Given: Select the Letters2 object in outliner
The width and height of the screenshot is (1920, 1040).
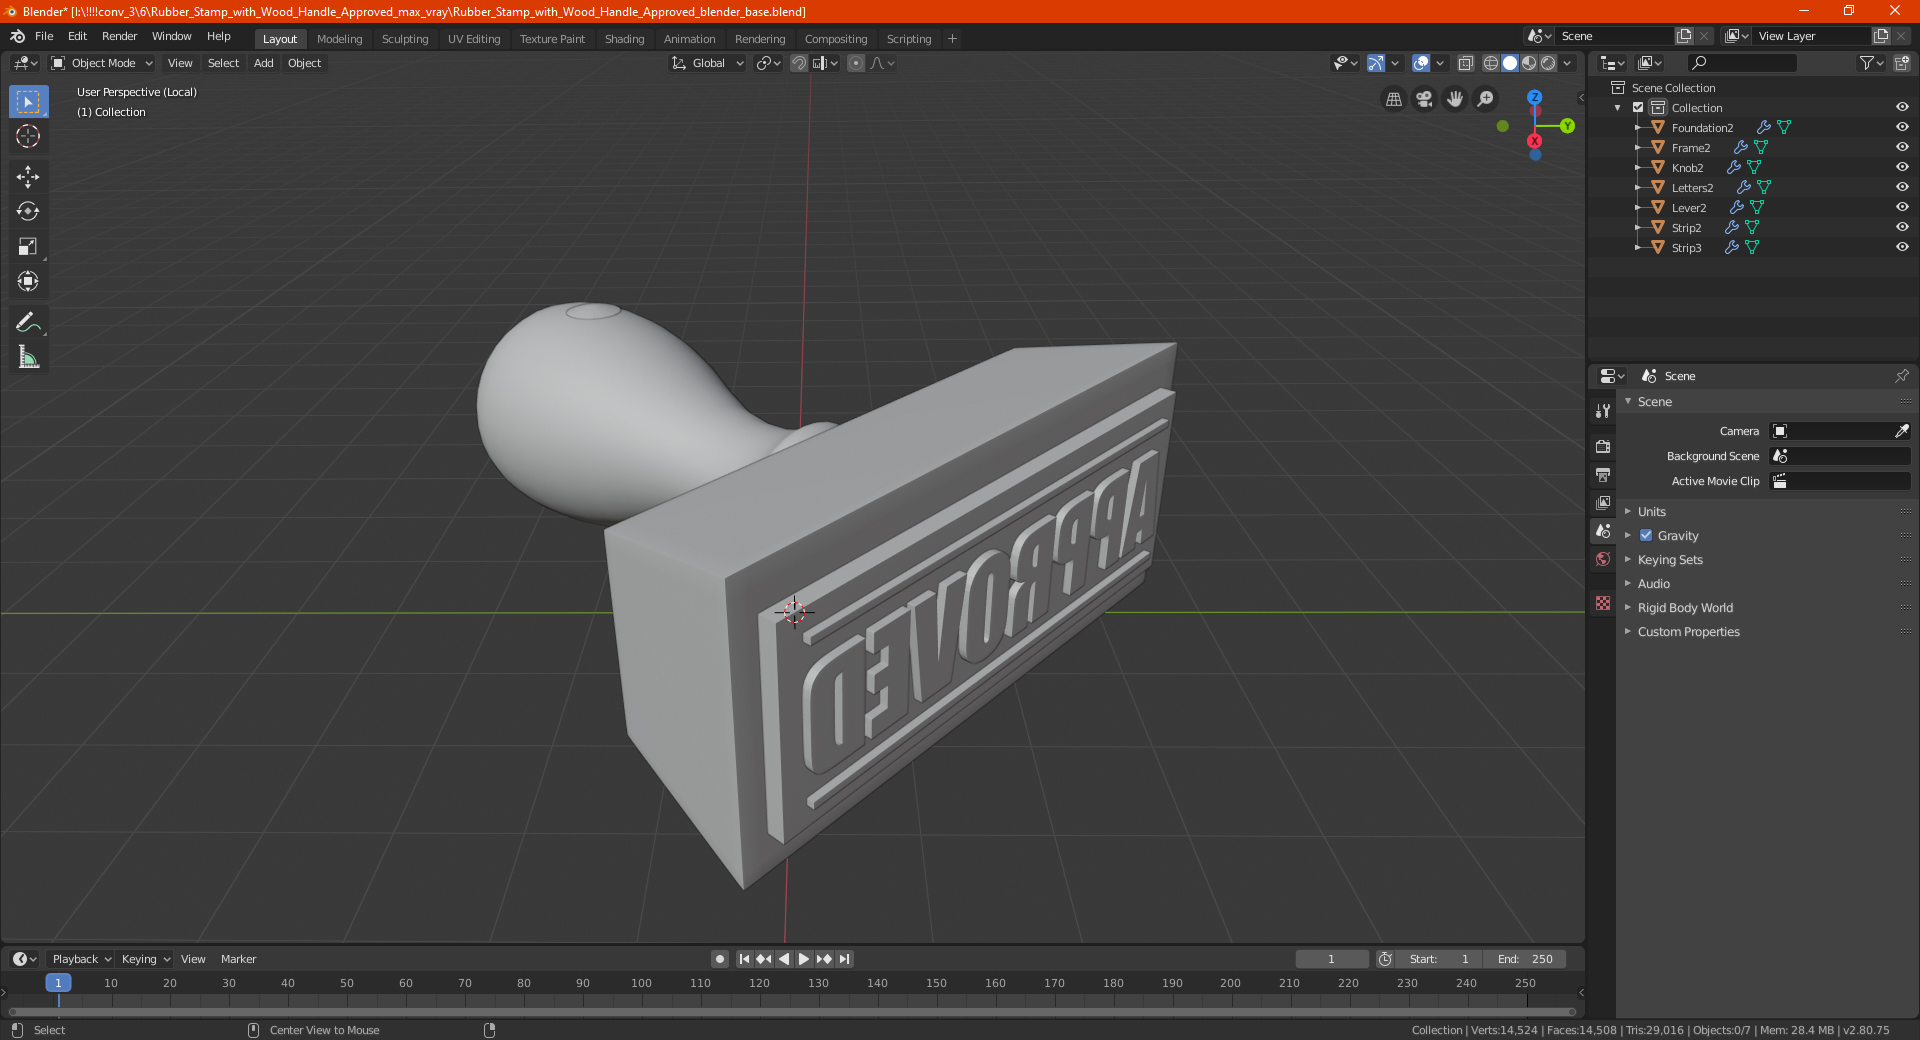Looking at the screenshot, I should click(x=1692, y=188).
